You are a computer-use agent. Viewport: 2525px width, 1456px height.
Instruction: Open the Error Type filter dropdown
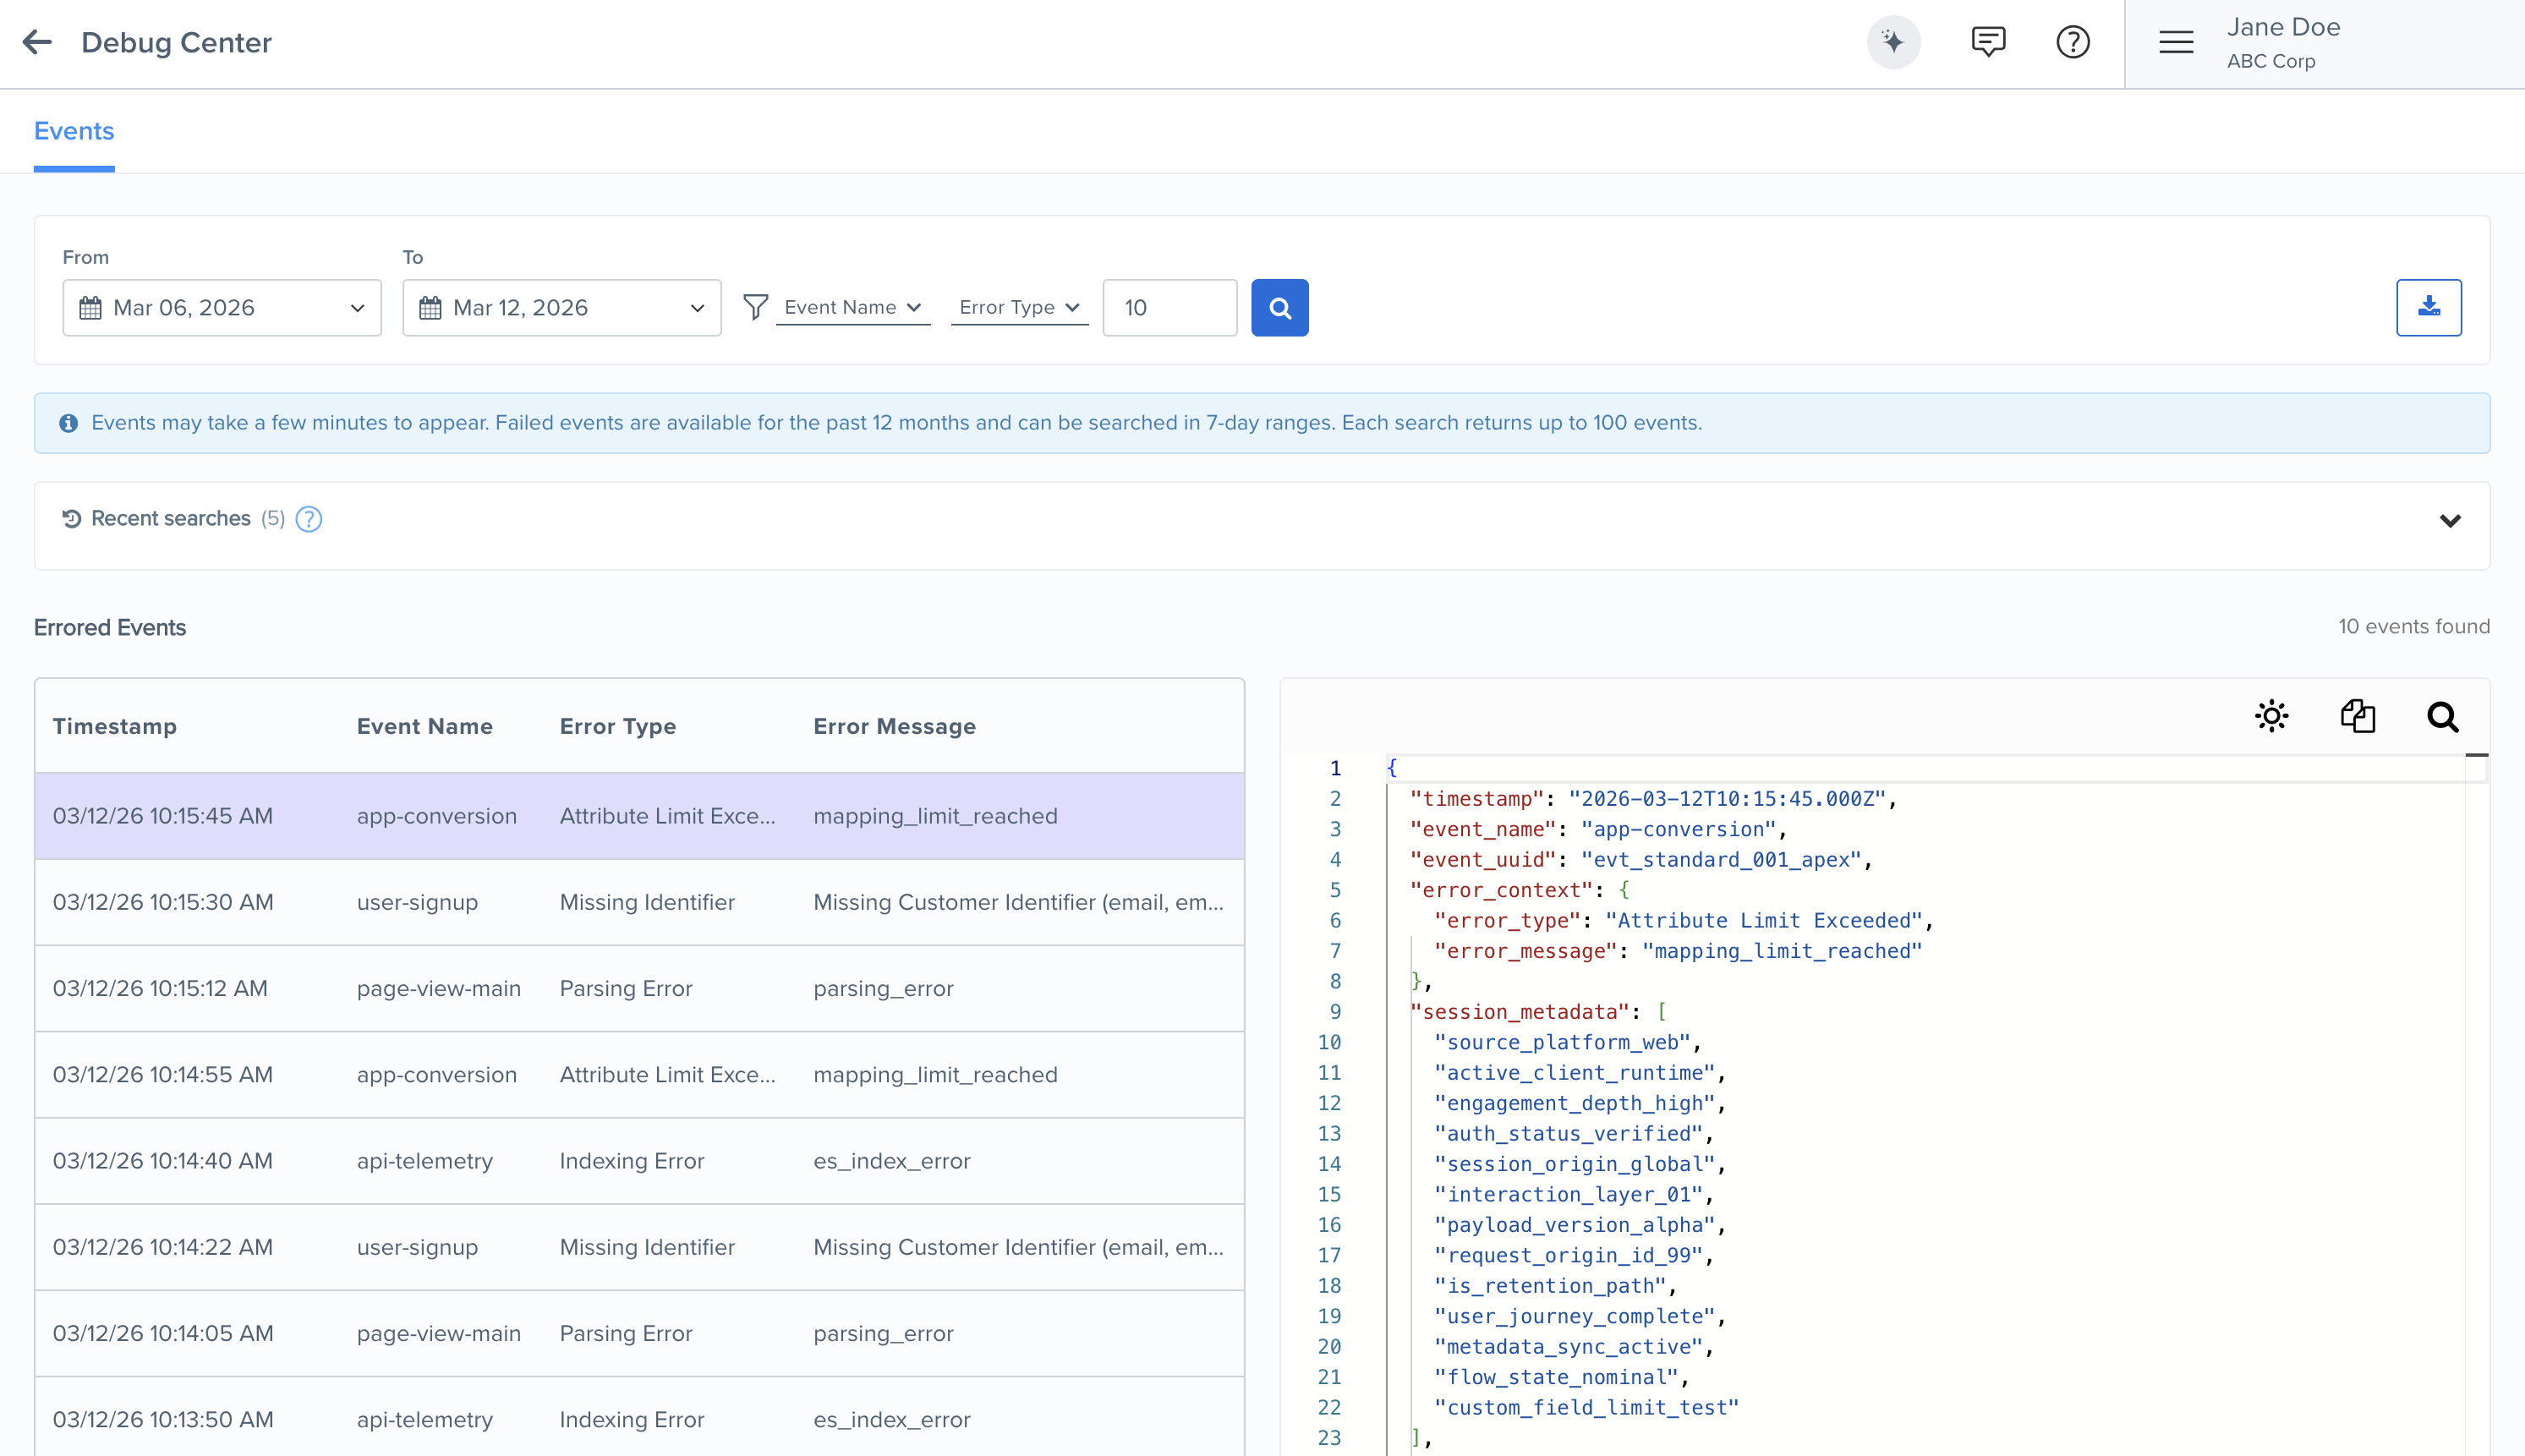[x=1019, y=308]
